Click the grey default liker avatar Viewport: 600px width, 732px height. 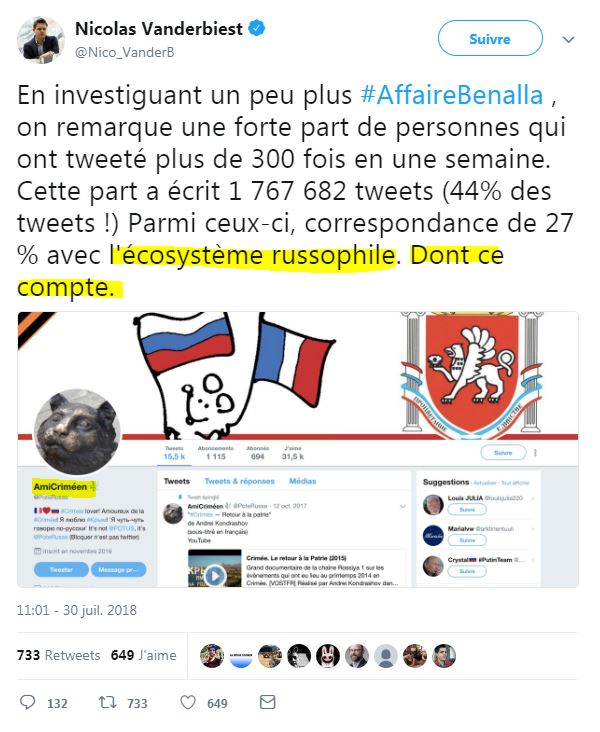pyautogui.click(x=386, y=655)
